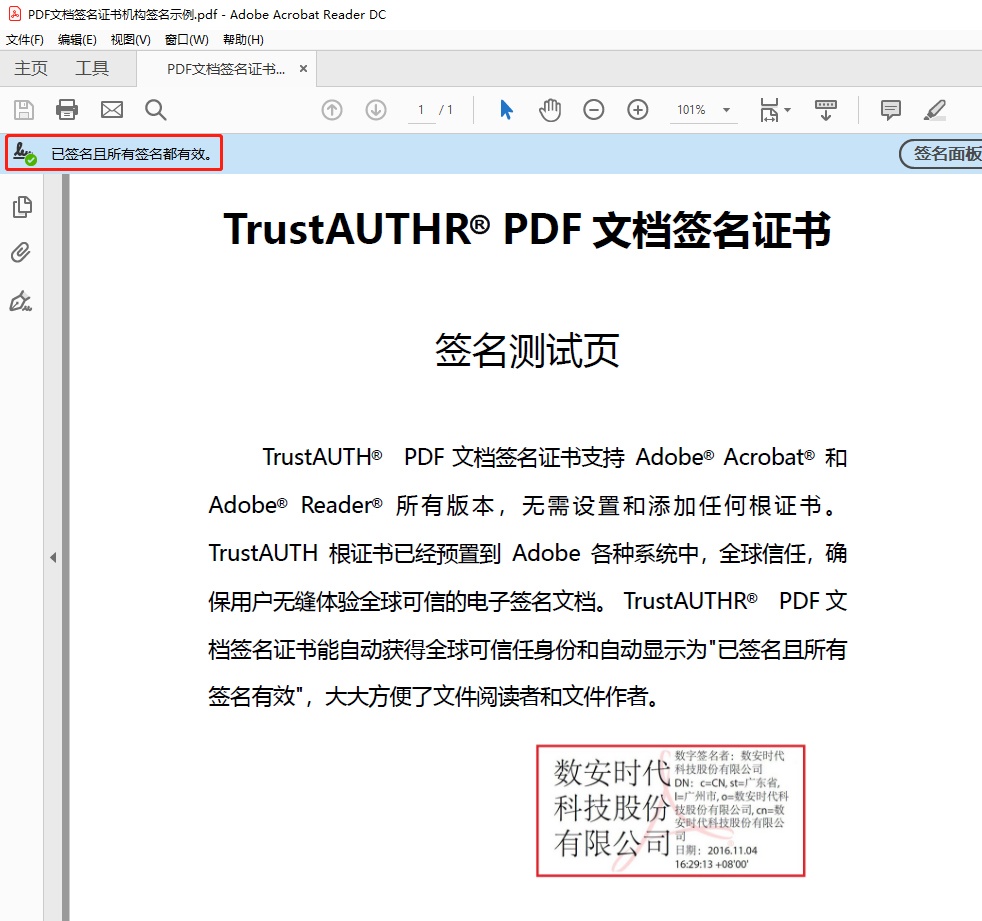The width and height of the screenshot is (982, 921).
Task: Expand the left navigation pane arrow
Action: click(53, 557)
